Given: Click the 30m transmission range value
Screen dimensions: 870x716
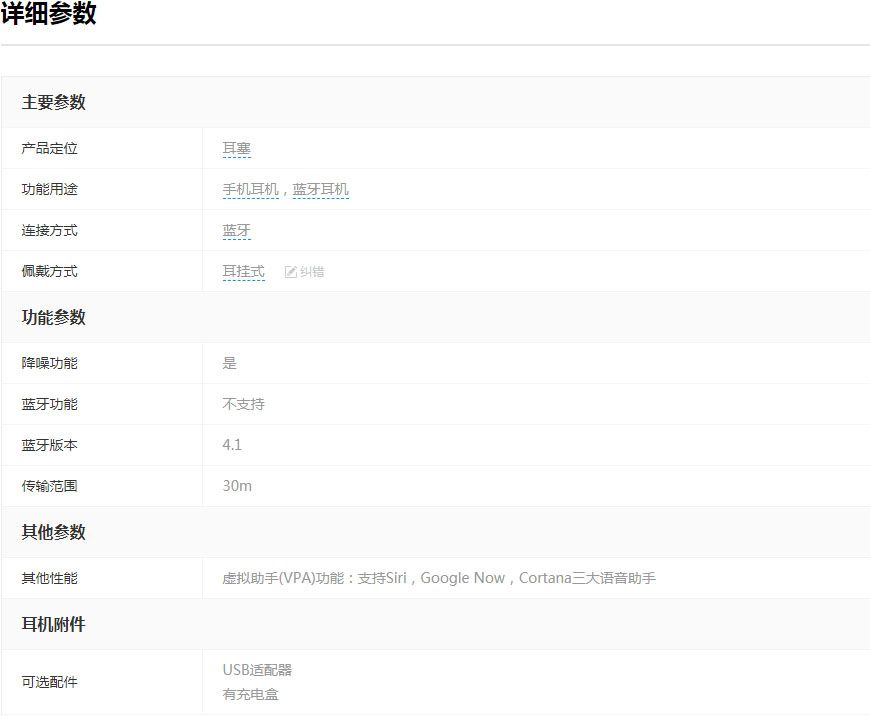Looking at the screenshot, I should [x=237, y=486].
